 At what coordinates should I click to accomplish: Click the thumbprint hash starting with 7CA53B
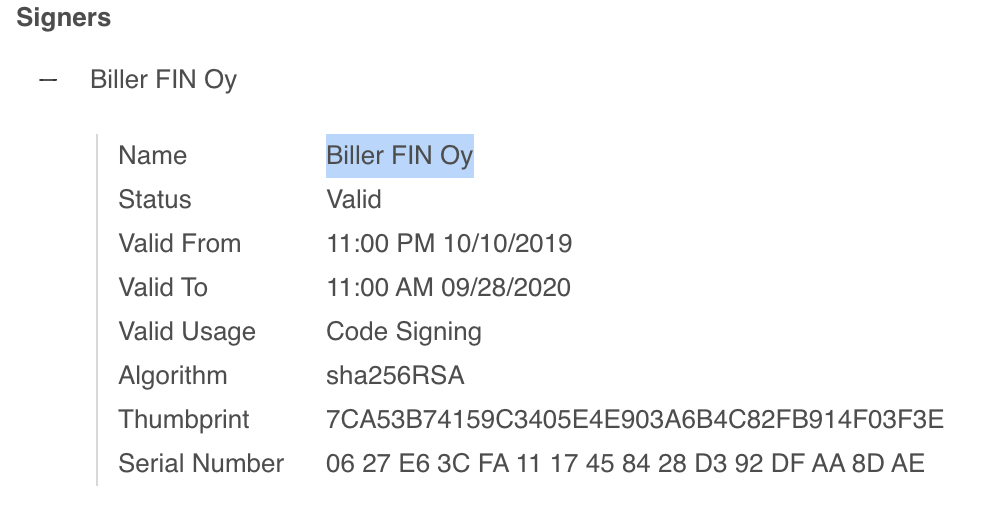coord(635,419)
